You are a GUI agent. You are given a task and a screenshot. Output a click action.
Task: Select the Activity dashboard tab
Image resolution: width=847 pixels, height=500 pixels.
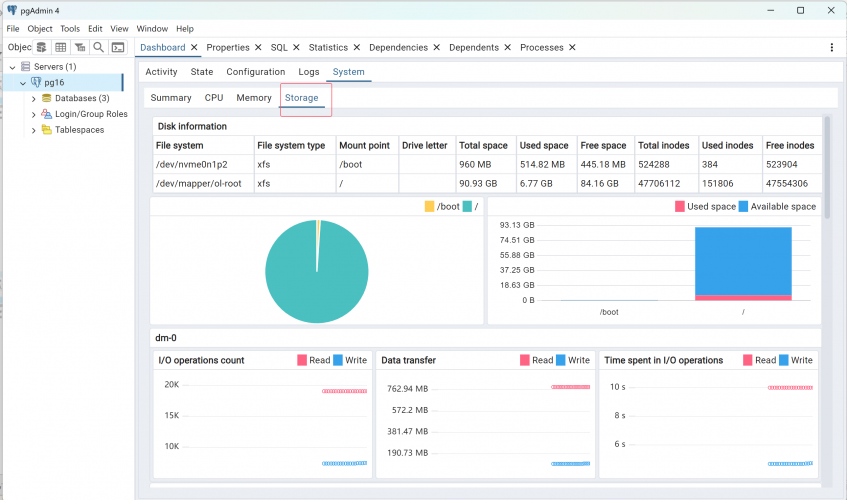(161, 72)
